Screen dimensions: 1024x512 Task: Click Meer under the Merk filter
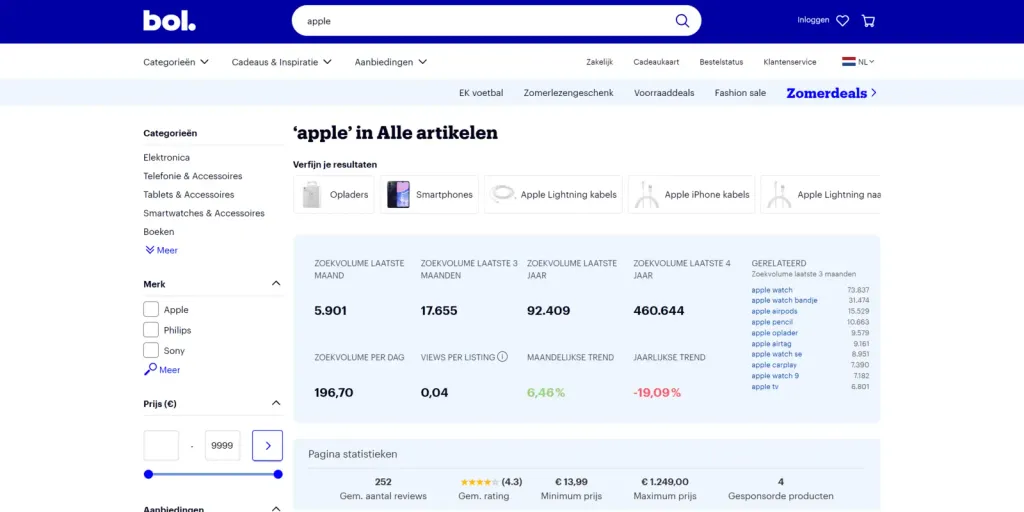[170, 370]
